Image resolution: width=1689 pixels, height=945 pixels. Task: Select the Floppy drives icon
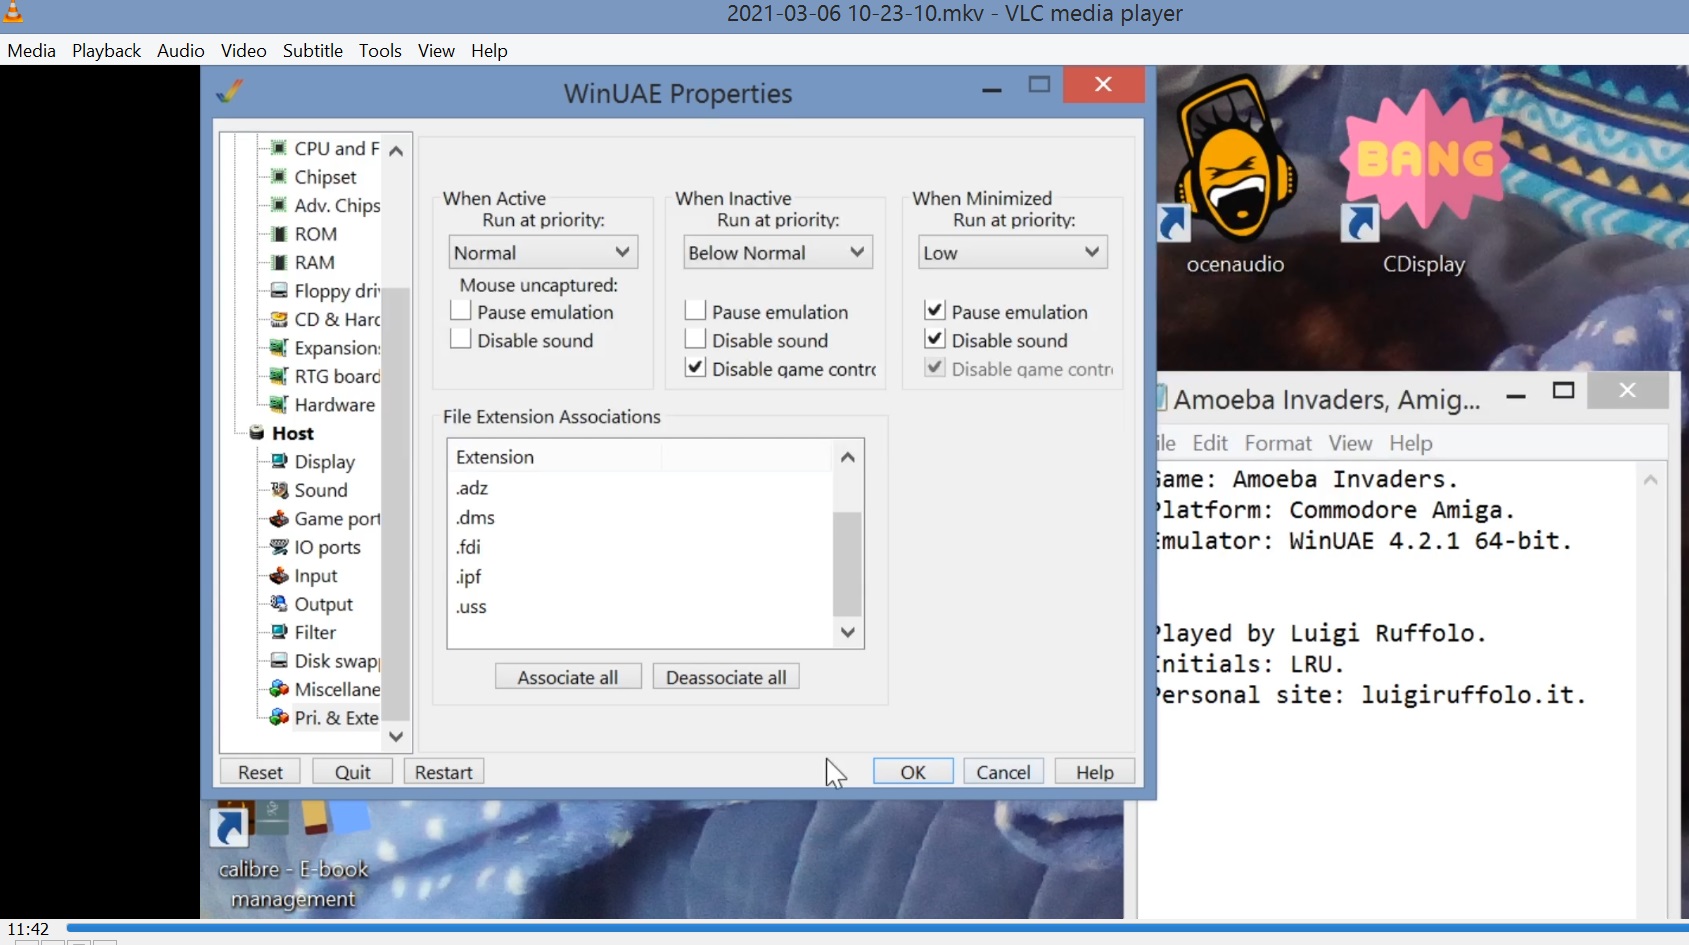pos(280,291)
